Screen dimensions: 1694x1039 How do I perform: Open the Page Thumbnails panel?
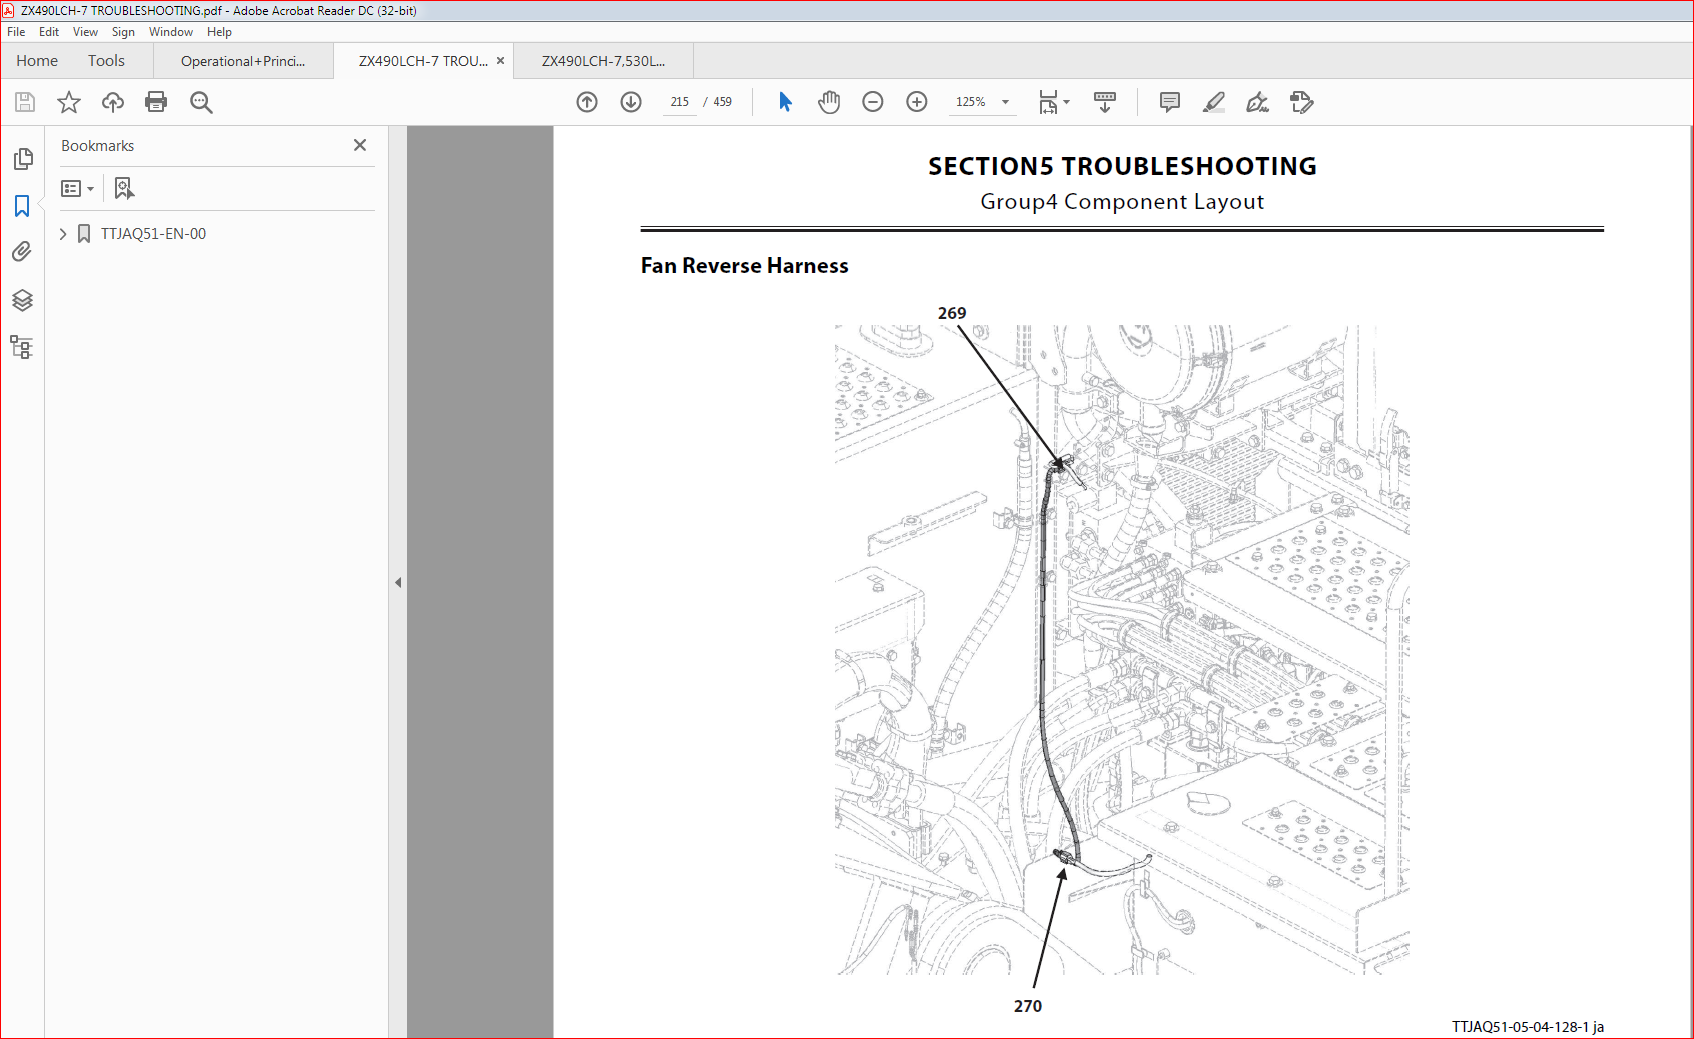(x=23, y=159)
